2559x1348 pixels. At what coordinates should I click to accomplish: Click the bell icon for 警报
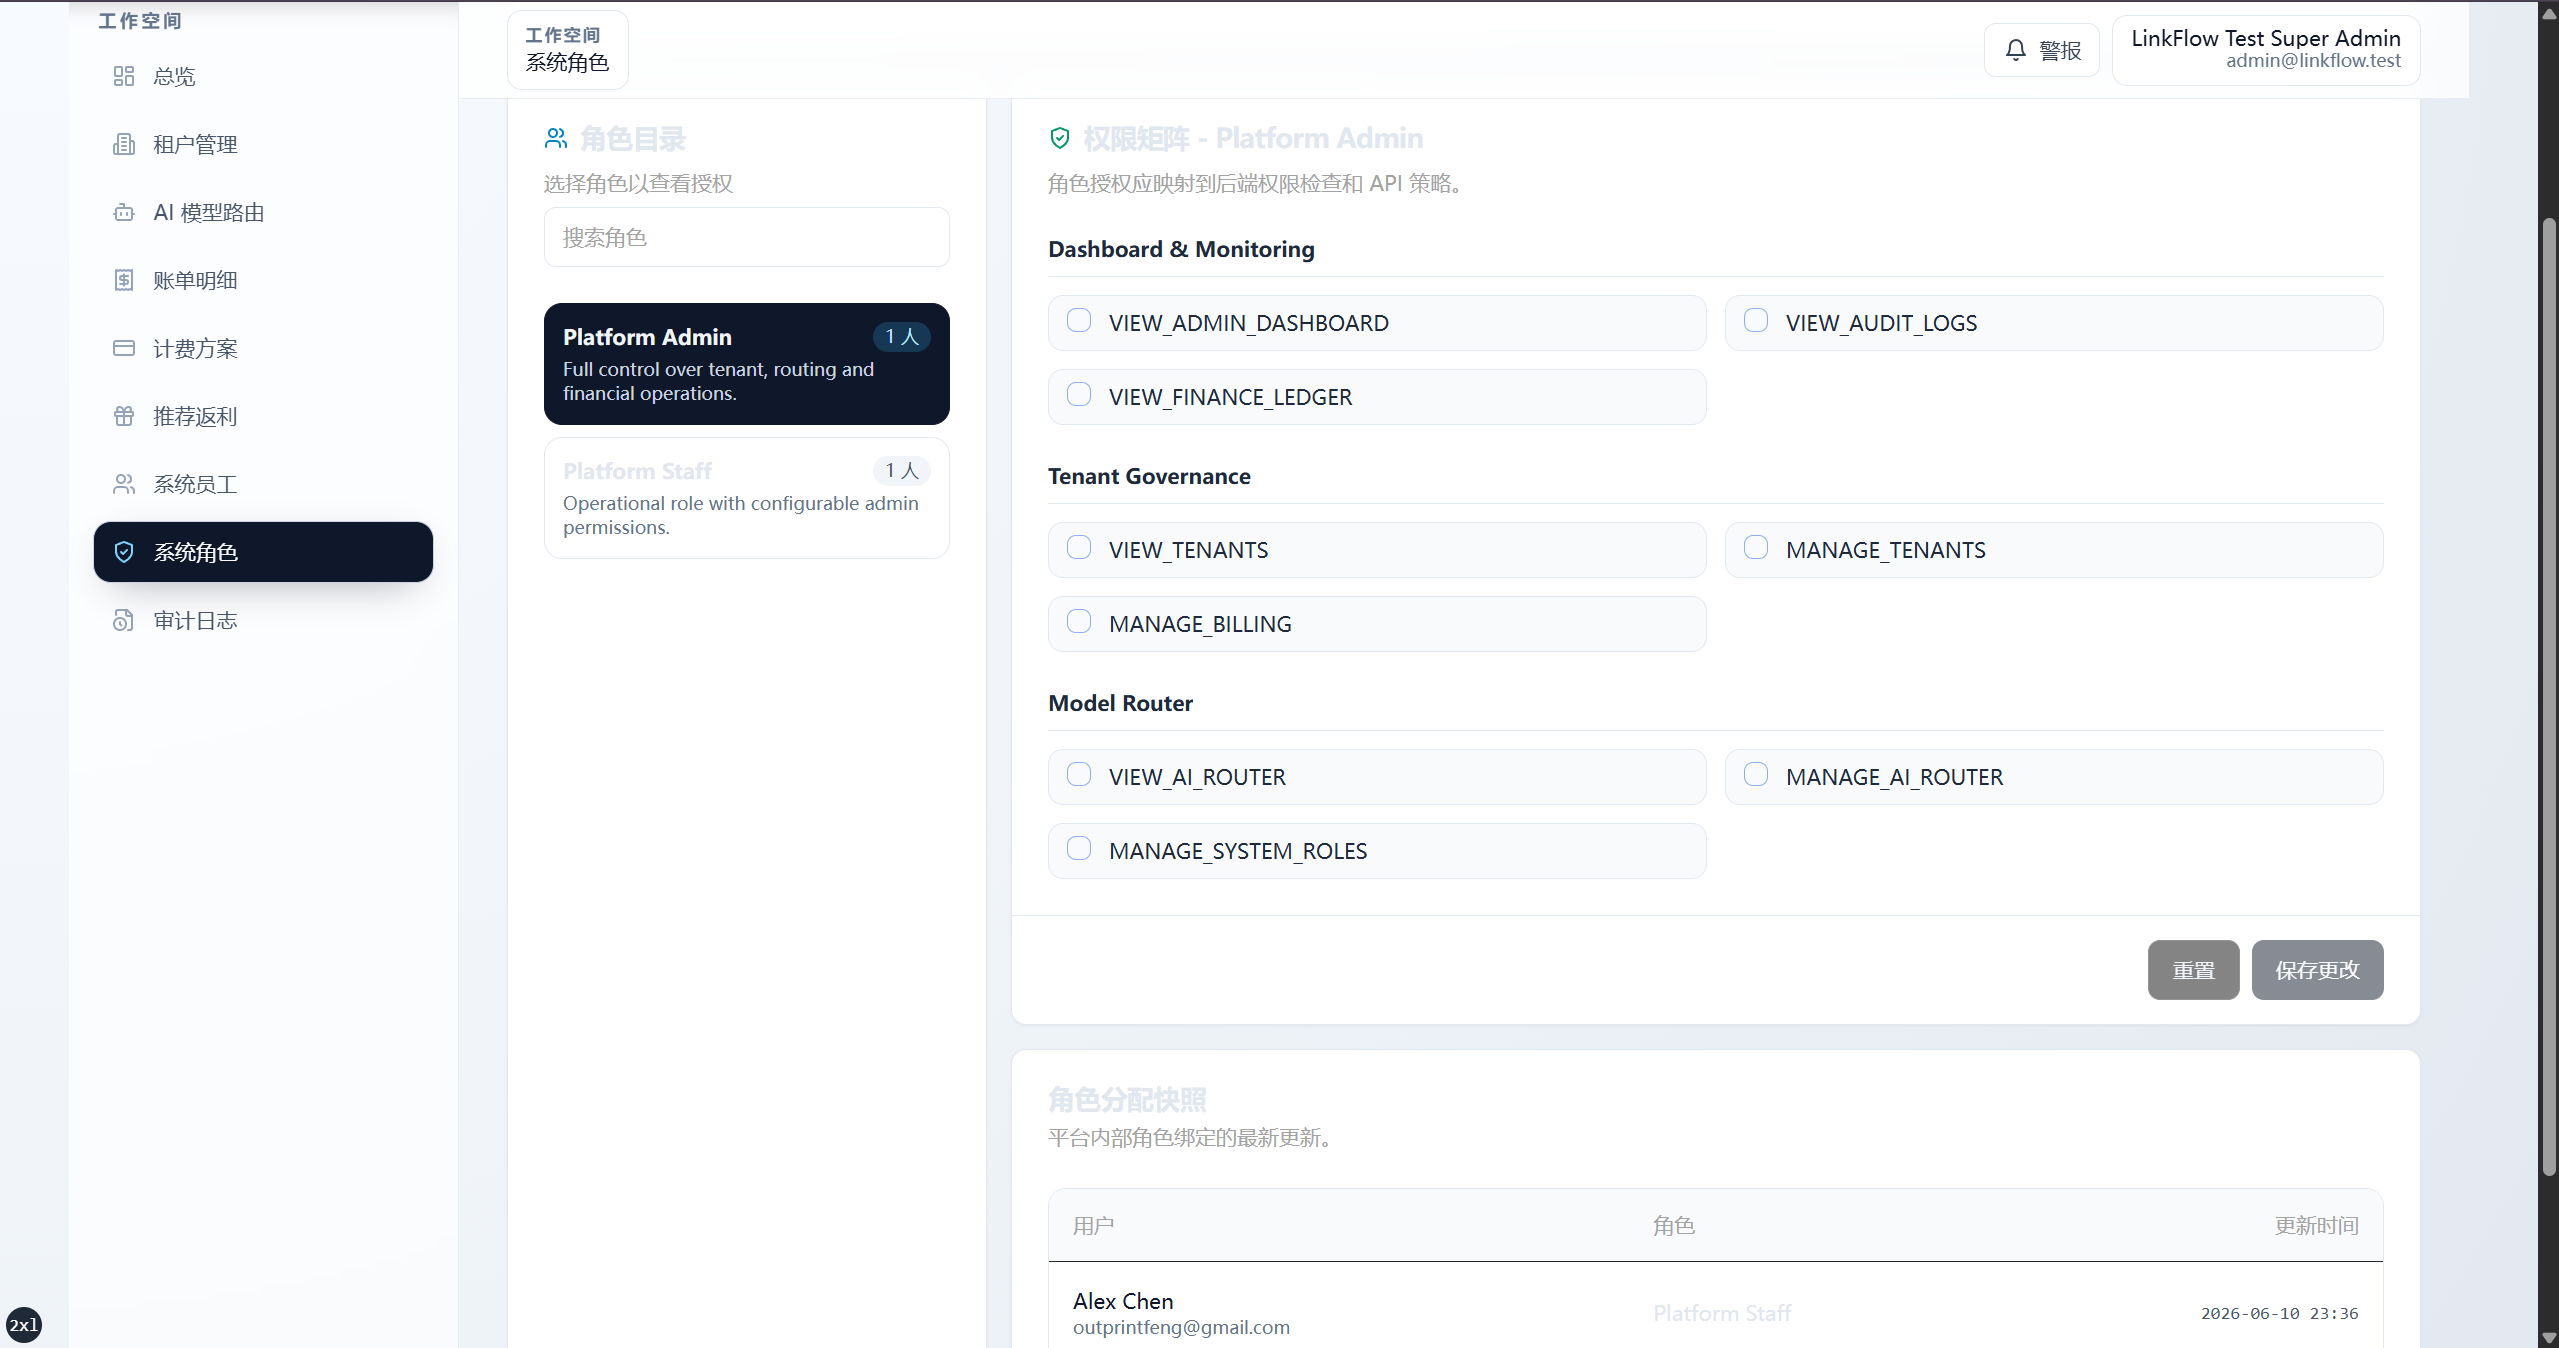[x=2016, y=50]
